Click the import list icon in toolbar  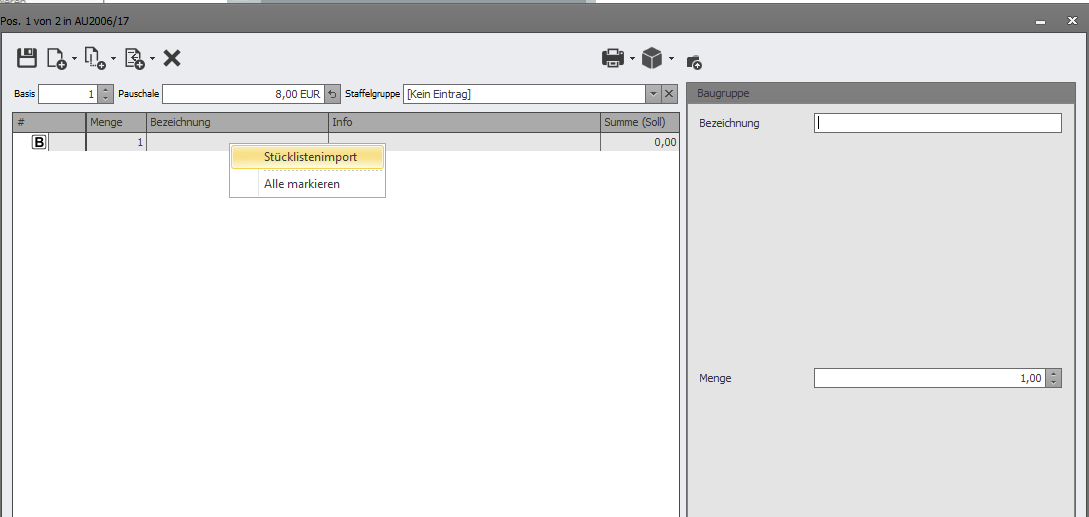[x=134, y=59]
